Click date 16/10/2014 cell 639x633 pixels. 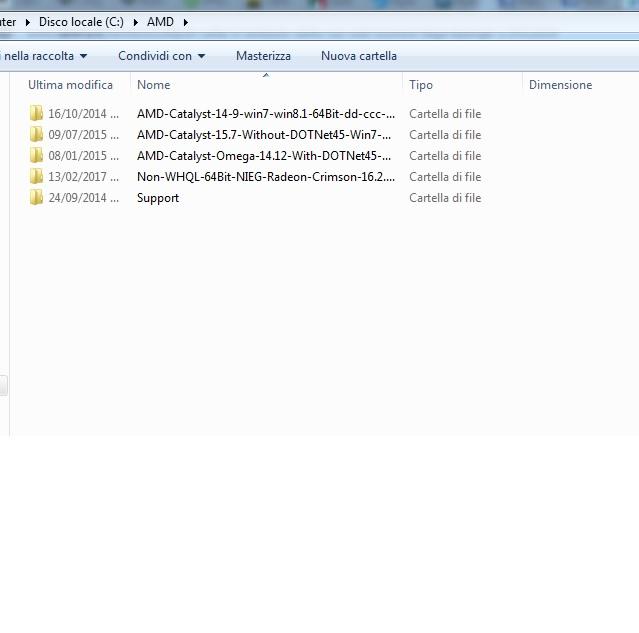pos(84,114)
